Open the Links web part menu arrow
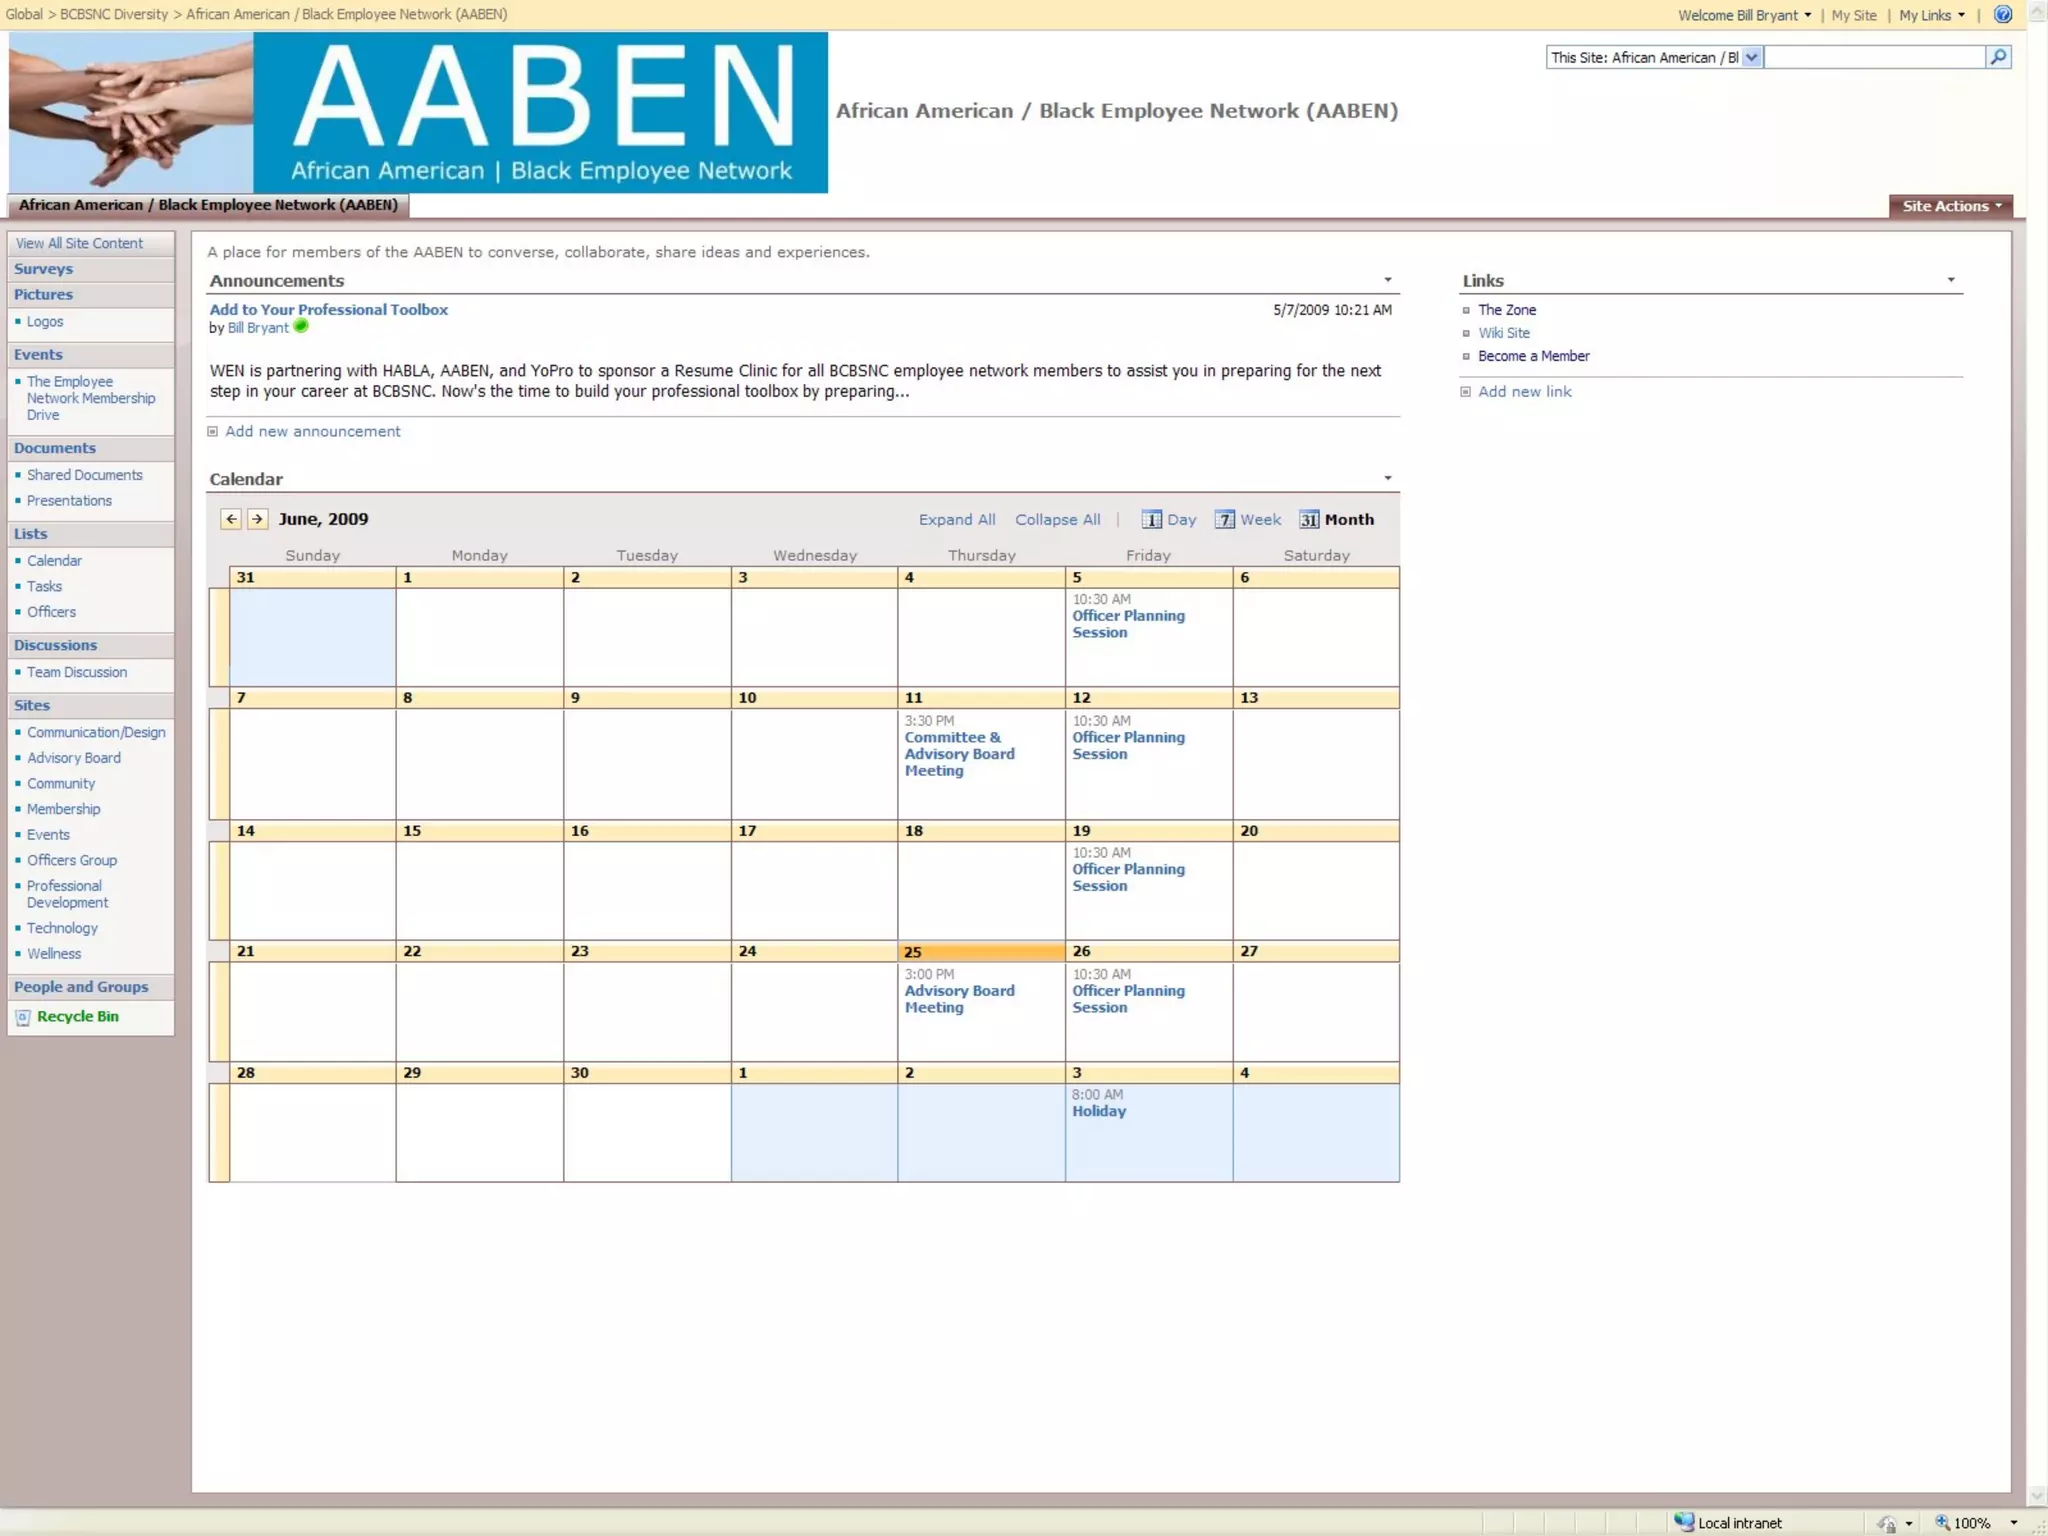The width and height of the screenshot is (2048, 1536). [1950, 280]
